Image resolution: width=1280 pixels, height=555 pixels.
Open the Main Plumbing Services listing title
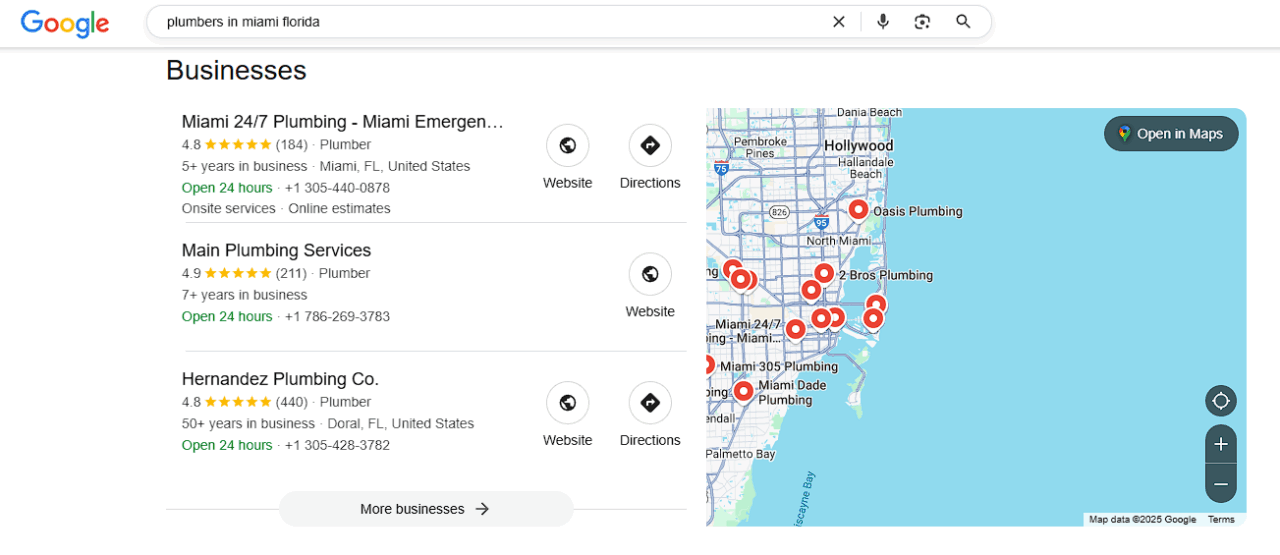tap(276, 250)
